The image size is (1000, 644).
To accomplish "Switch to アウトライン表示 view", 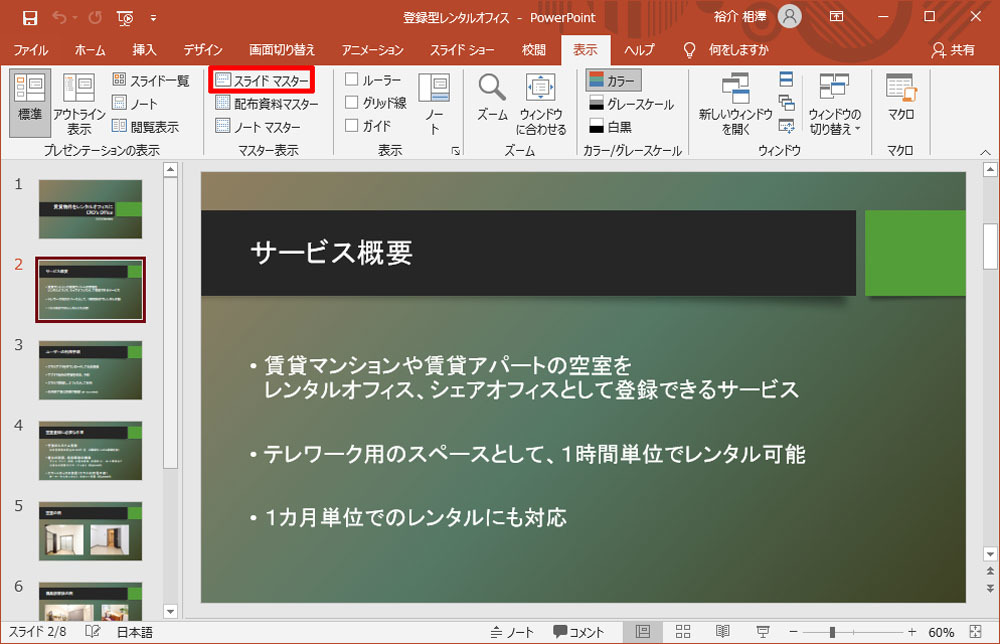I will tap(79, 104).
